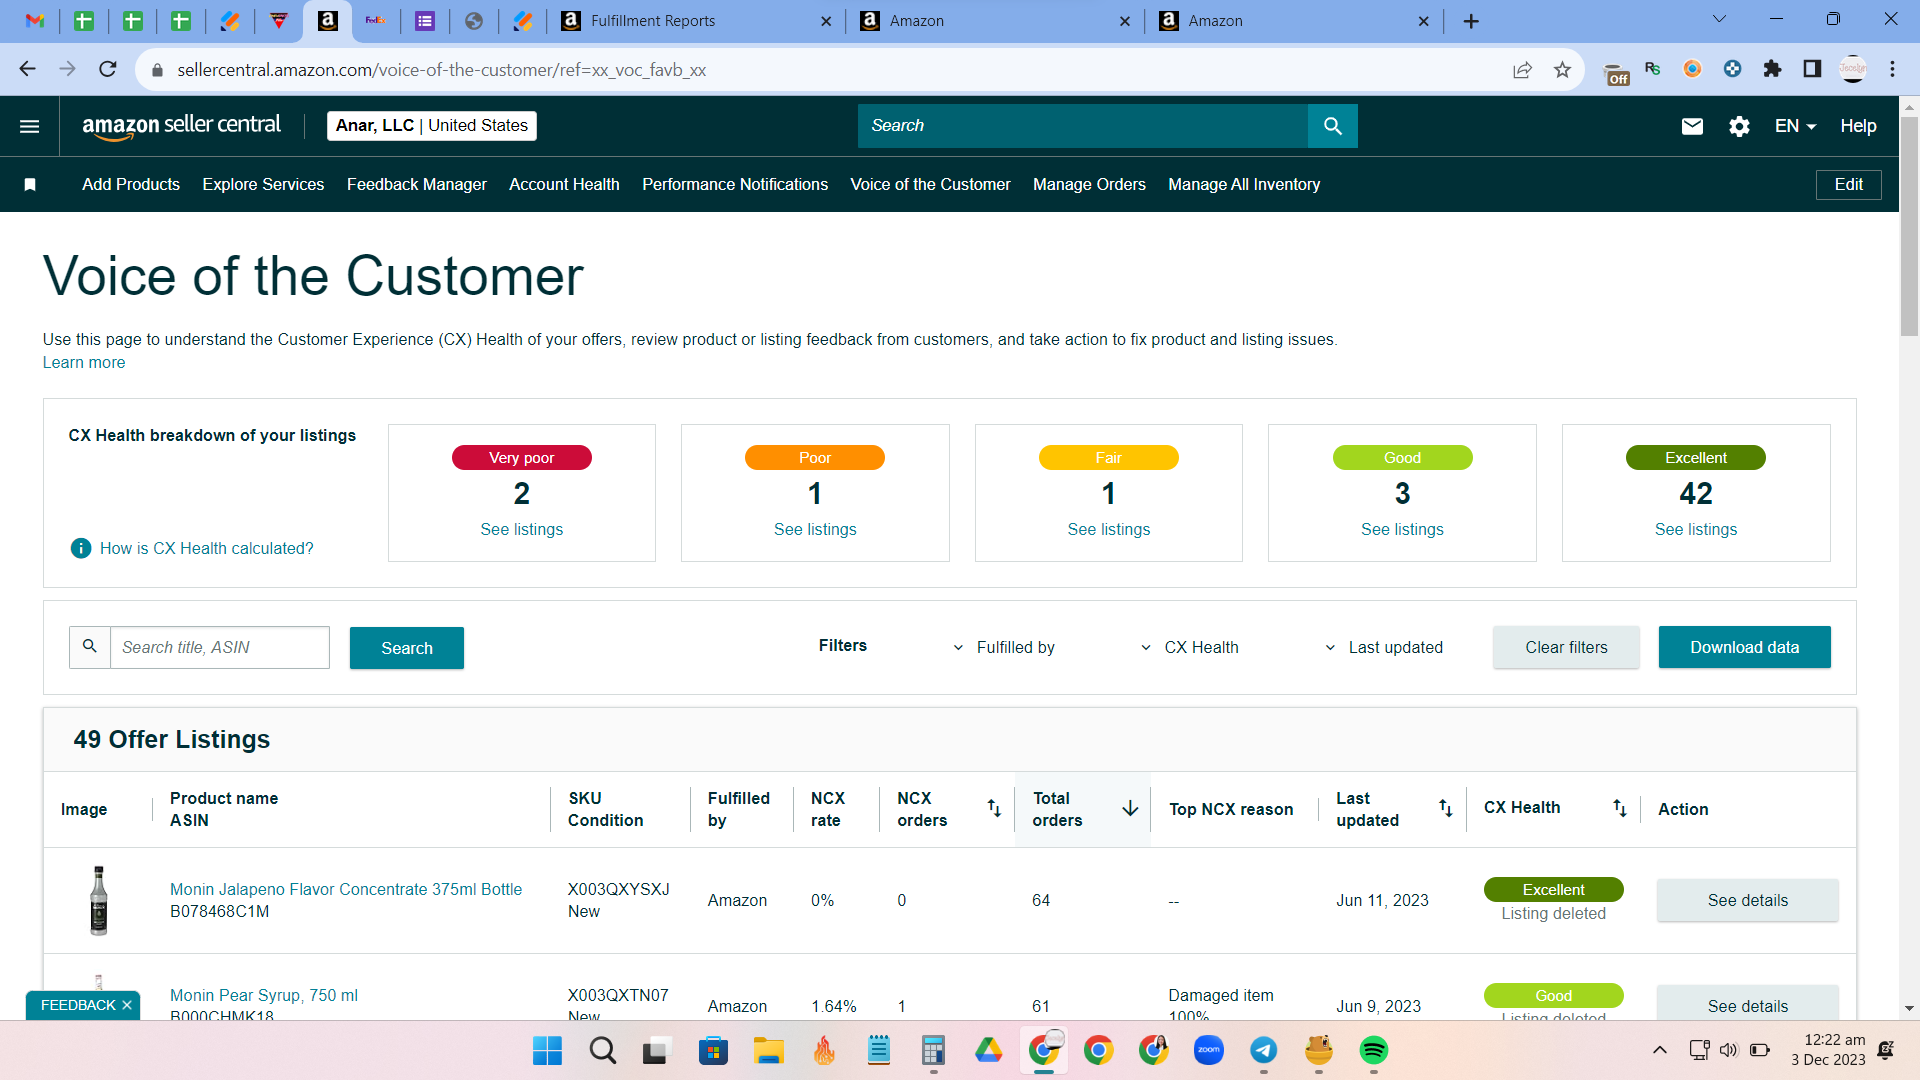
Task: Open Telegram from the taskbar
Action: pyautogui.click(x=1264, y=1051)
